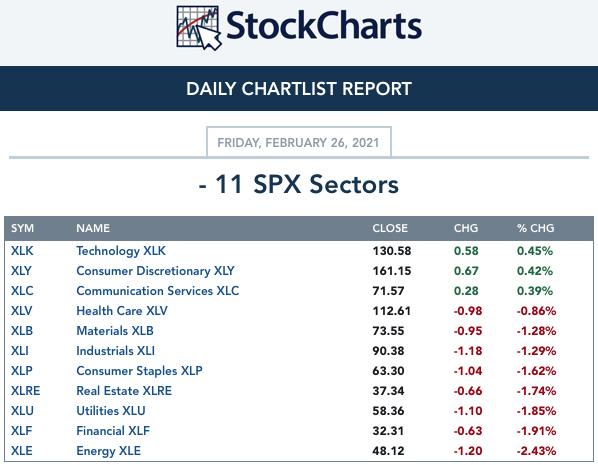Open Industrials XLI chart link
The width and height of the screenshot is (598, 465).
(x=116, y=351)
